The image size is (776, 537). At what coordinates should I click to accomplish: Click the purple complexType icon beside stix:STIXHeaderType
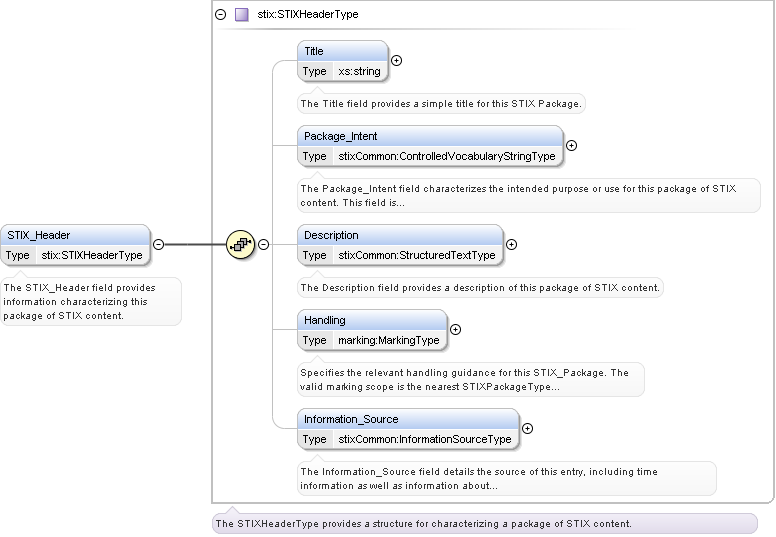(241, 15)
